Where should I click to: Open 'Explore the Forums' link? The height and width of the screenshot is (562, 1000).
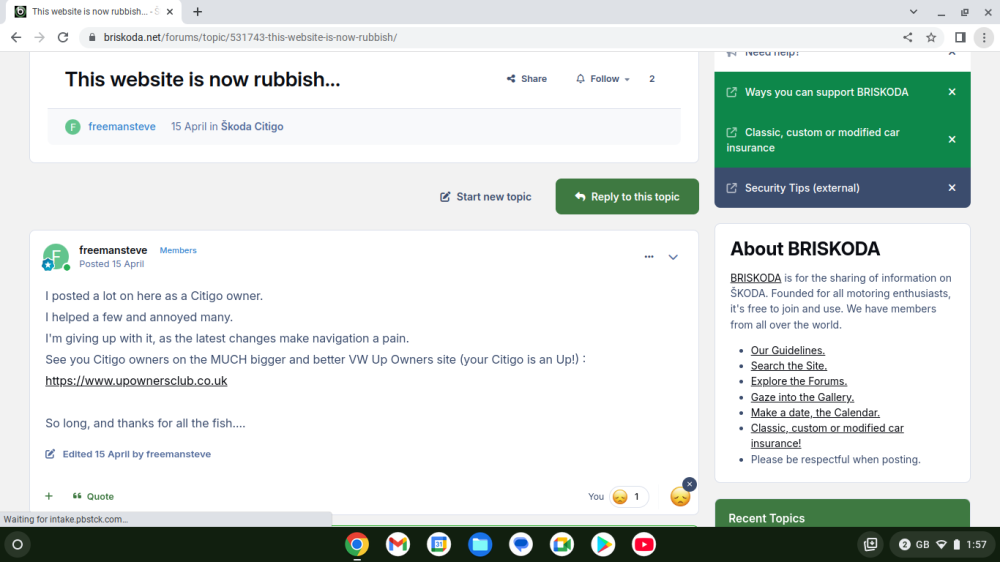point(798,381)
